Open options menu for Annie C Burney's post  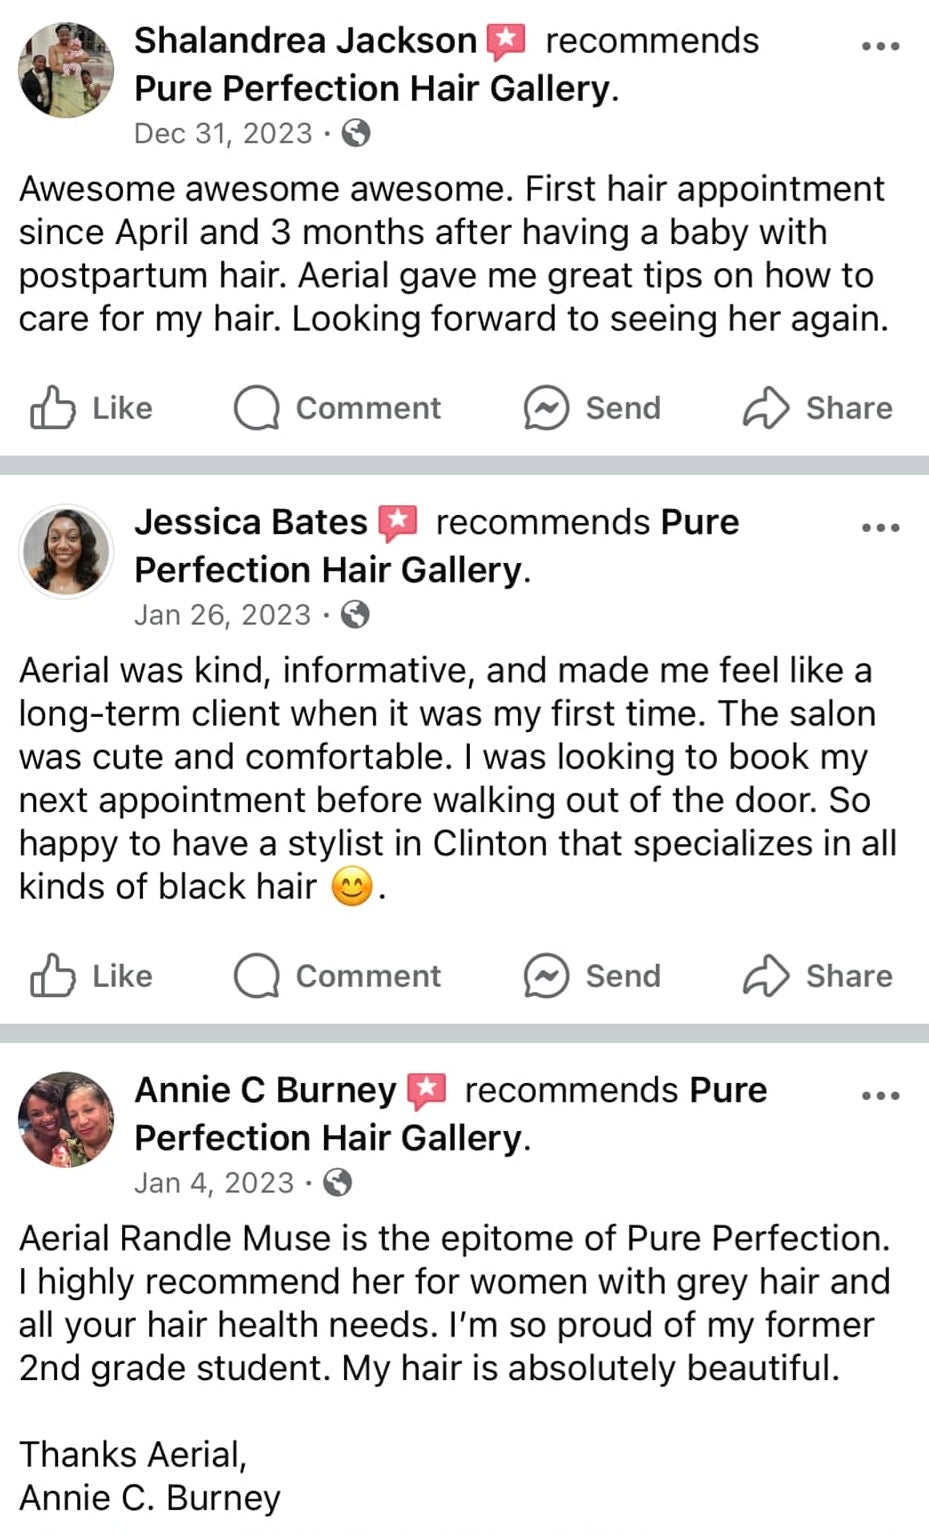click(x=880, y=1096)
